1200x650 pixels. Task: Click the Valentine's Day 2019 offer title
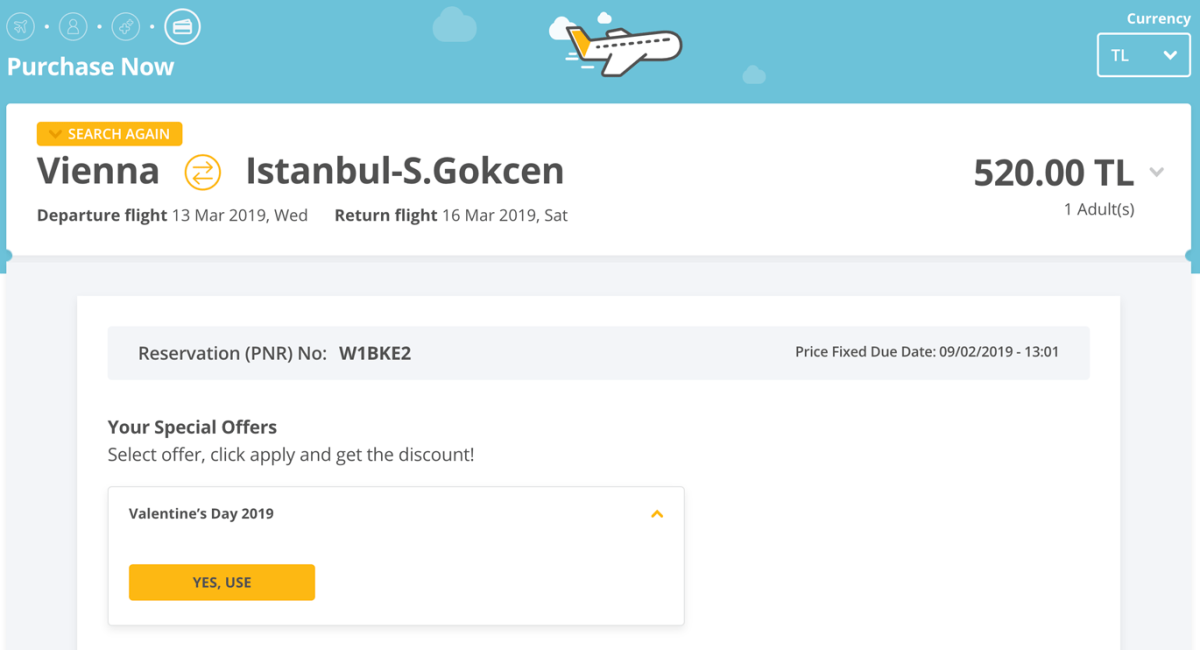pyautogui.click(x=201, y=514)
